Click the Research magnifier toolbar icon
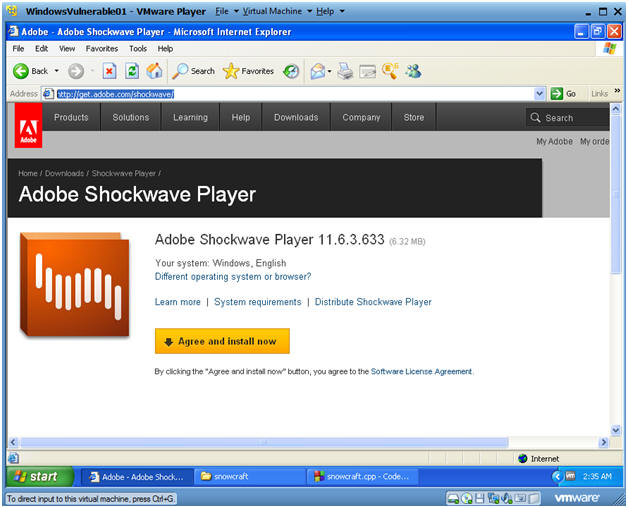628x508 pixels. tap(390, 71)
